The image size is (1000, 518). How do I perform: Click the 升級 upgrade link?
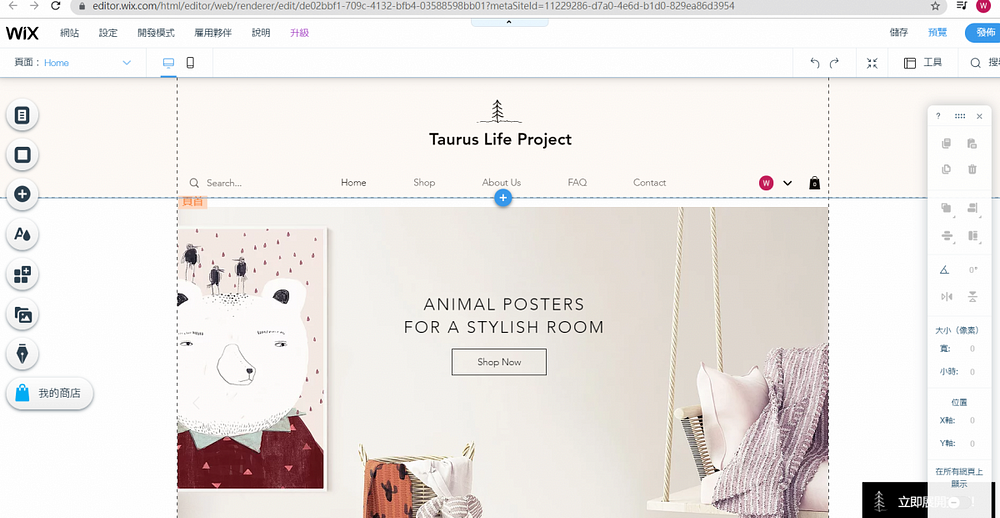[x=300, y=33]
